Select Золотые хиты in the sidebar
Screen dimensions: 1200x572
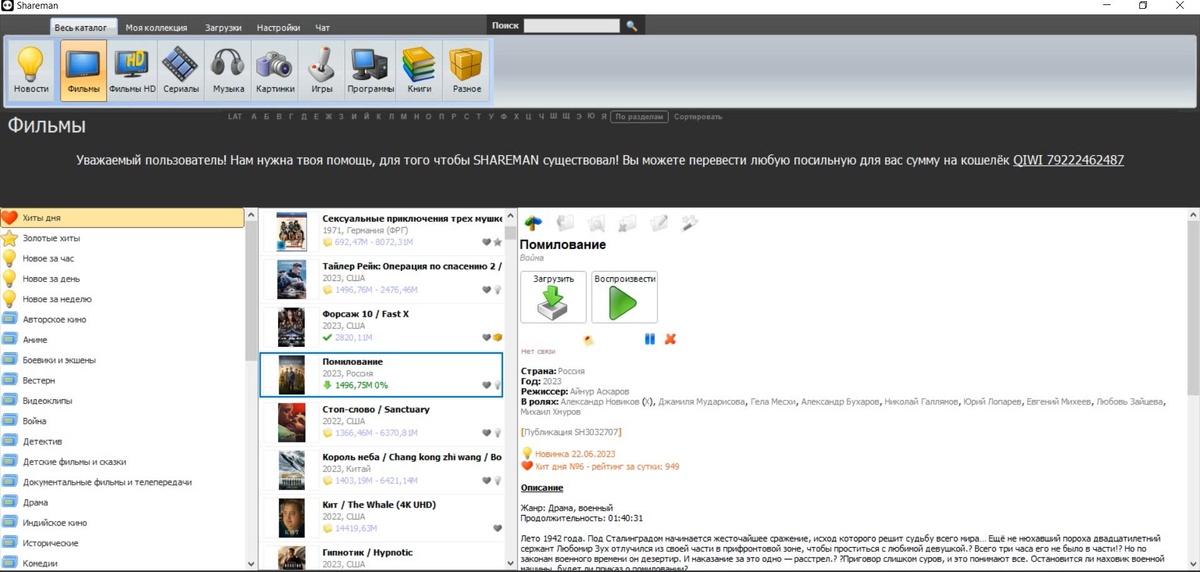click(122, 238)
